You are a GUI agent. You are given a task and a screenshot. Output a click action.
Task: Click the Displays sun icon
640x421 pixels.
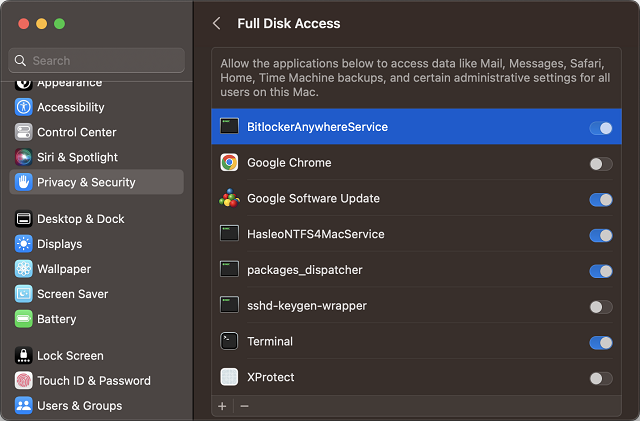click(x=24, y=244)
